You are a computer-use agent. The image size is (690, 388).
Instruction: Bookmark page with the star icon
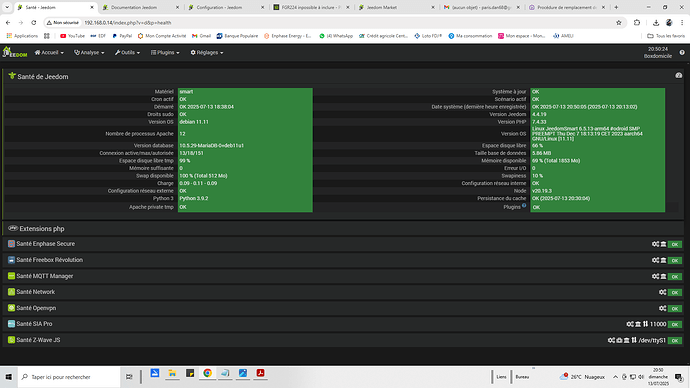coord(619,22)
